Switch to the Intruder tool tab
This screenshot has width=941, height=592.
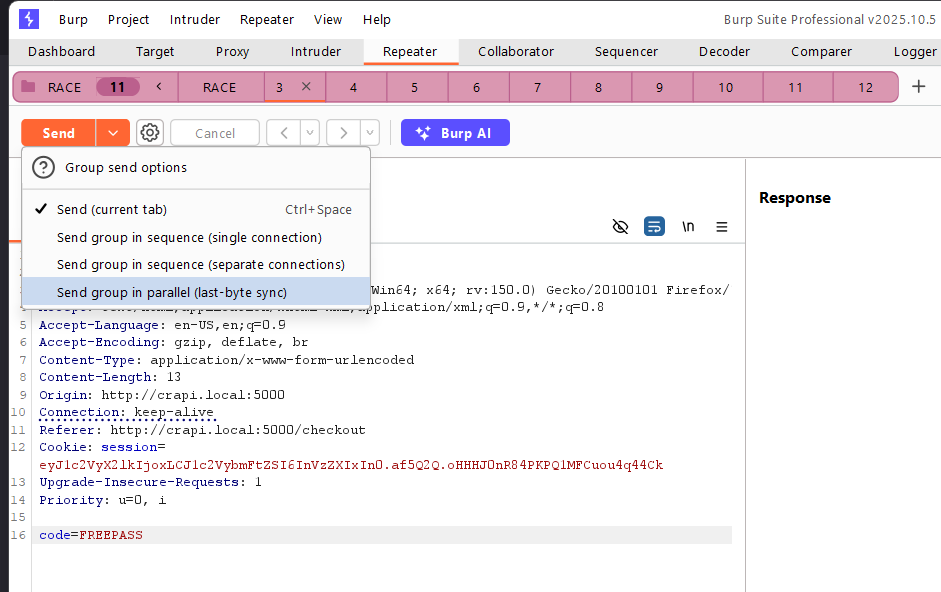[x=316, y=52]
